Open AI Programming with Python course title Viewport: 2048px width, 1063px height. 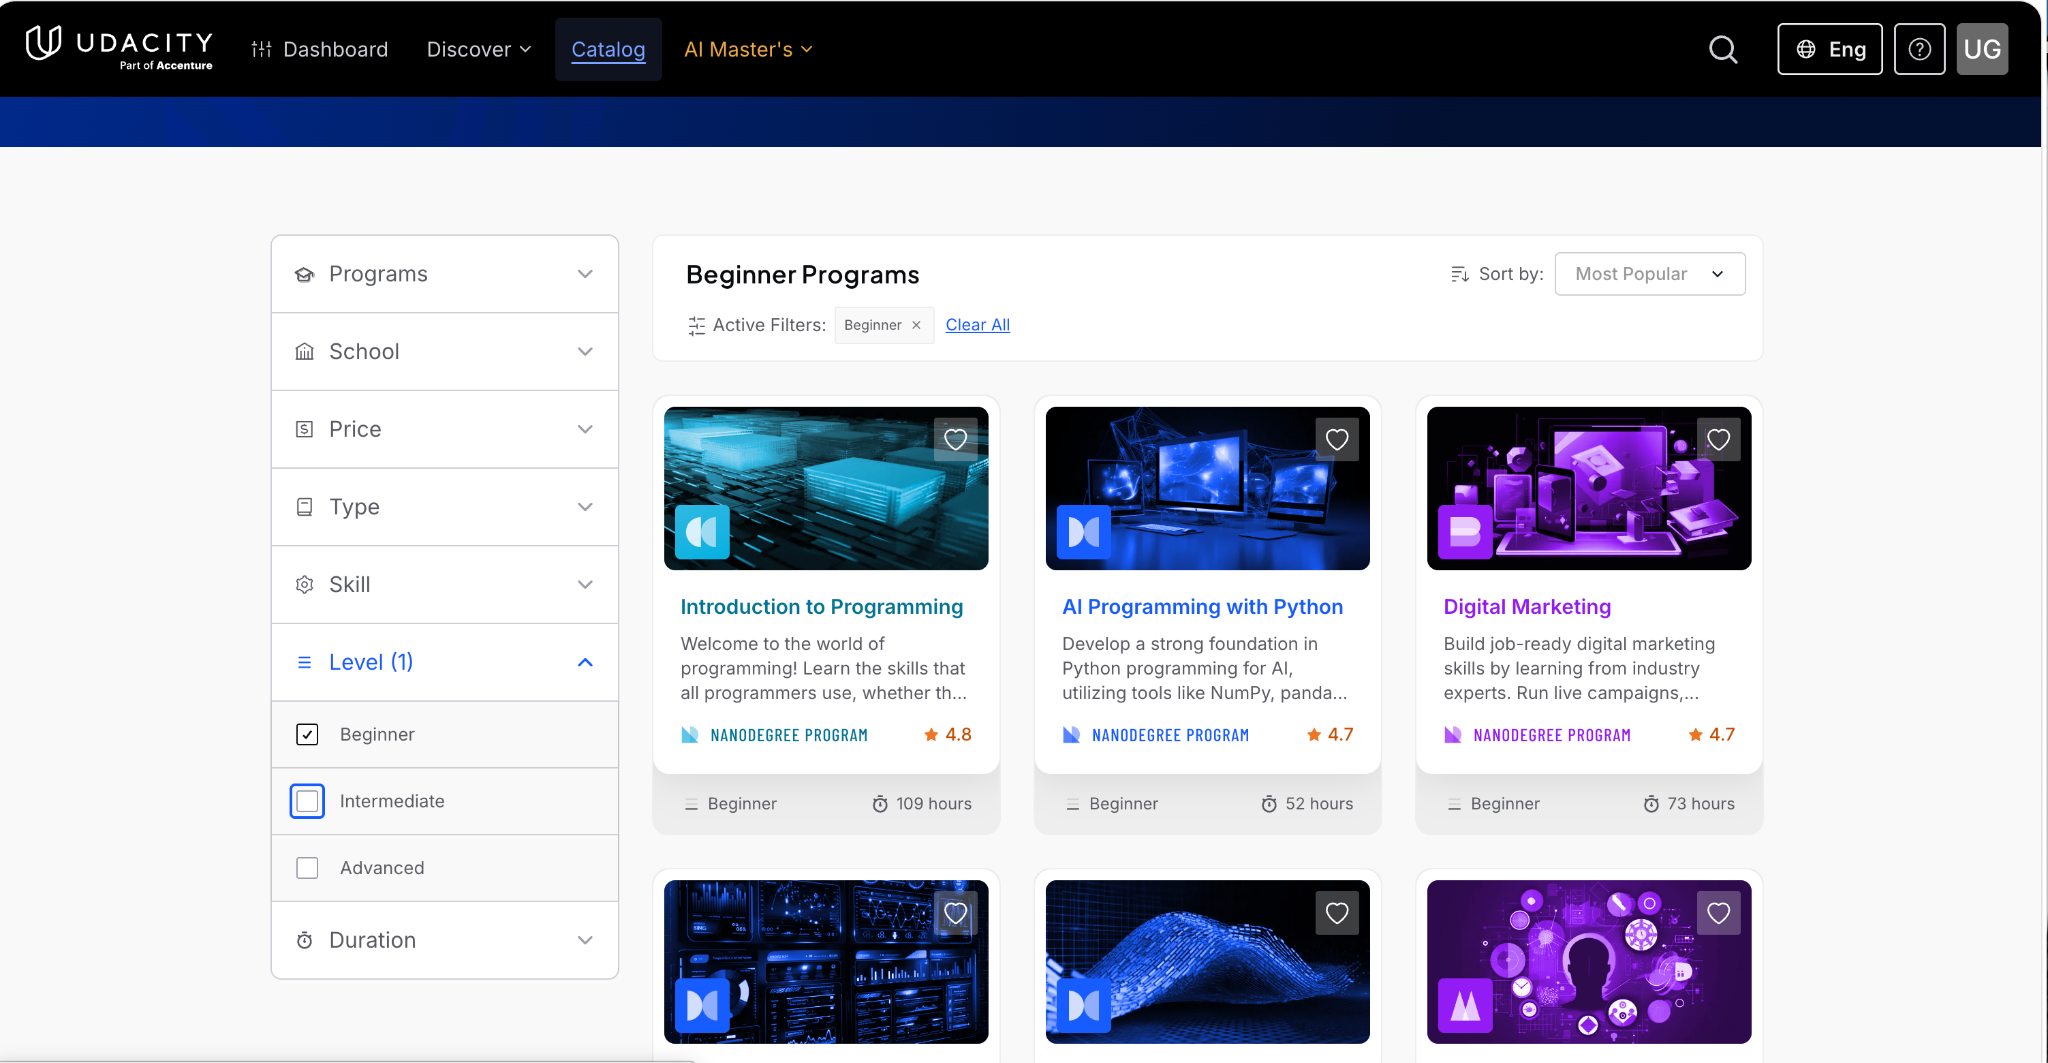coord(1203,607)
